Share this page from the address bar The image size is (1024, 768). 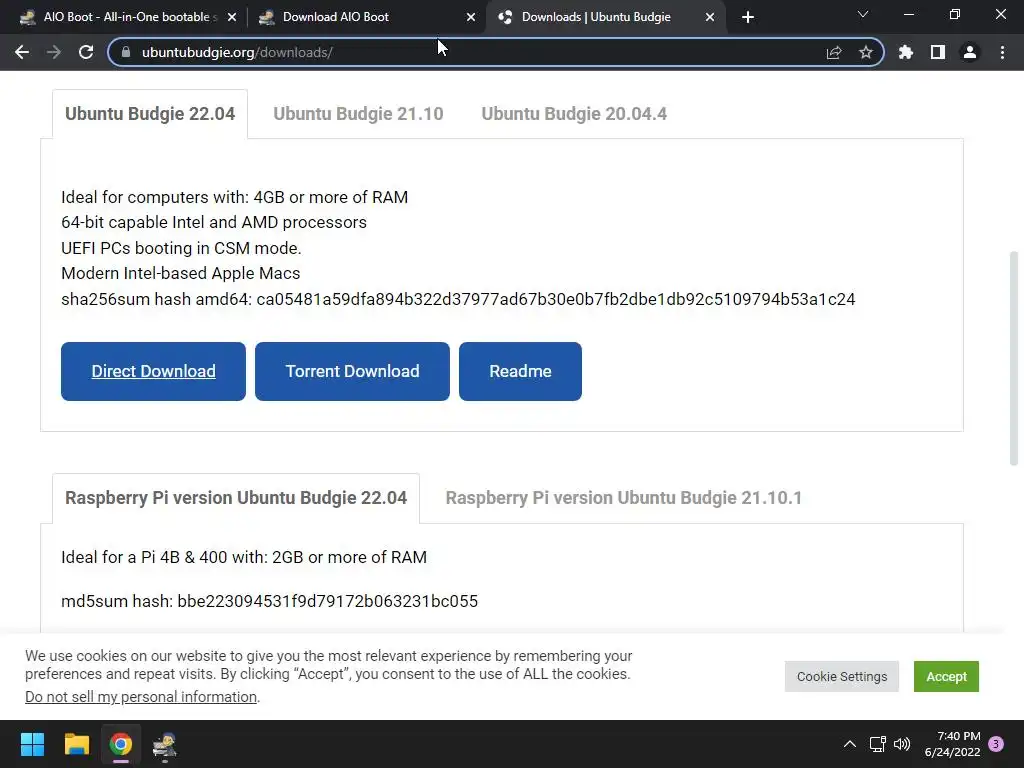(x=833, y=52)
